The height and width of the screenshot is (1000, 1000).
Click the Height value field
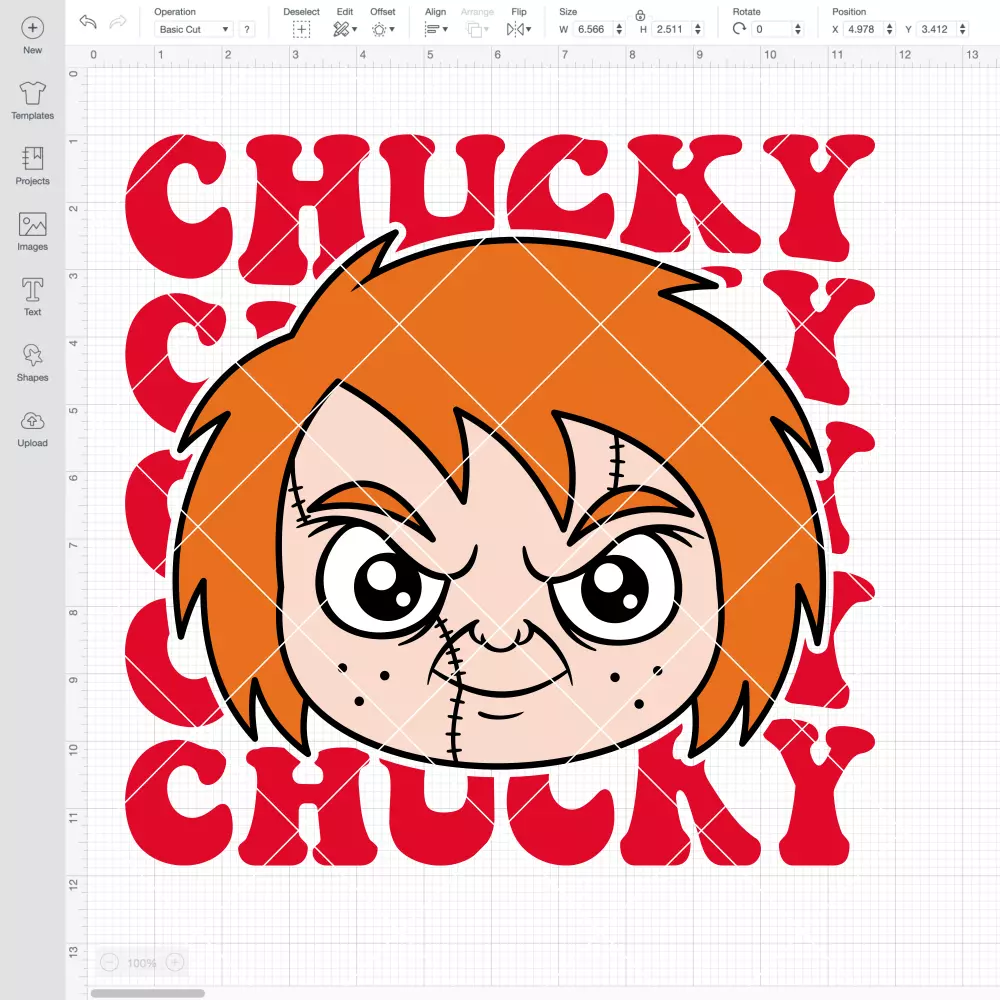pyautogui.click(x=670, y=29)
